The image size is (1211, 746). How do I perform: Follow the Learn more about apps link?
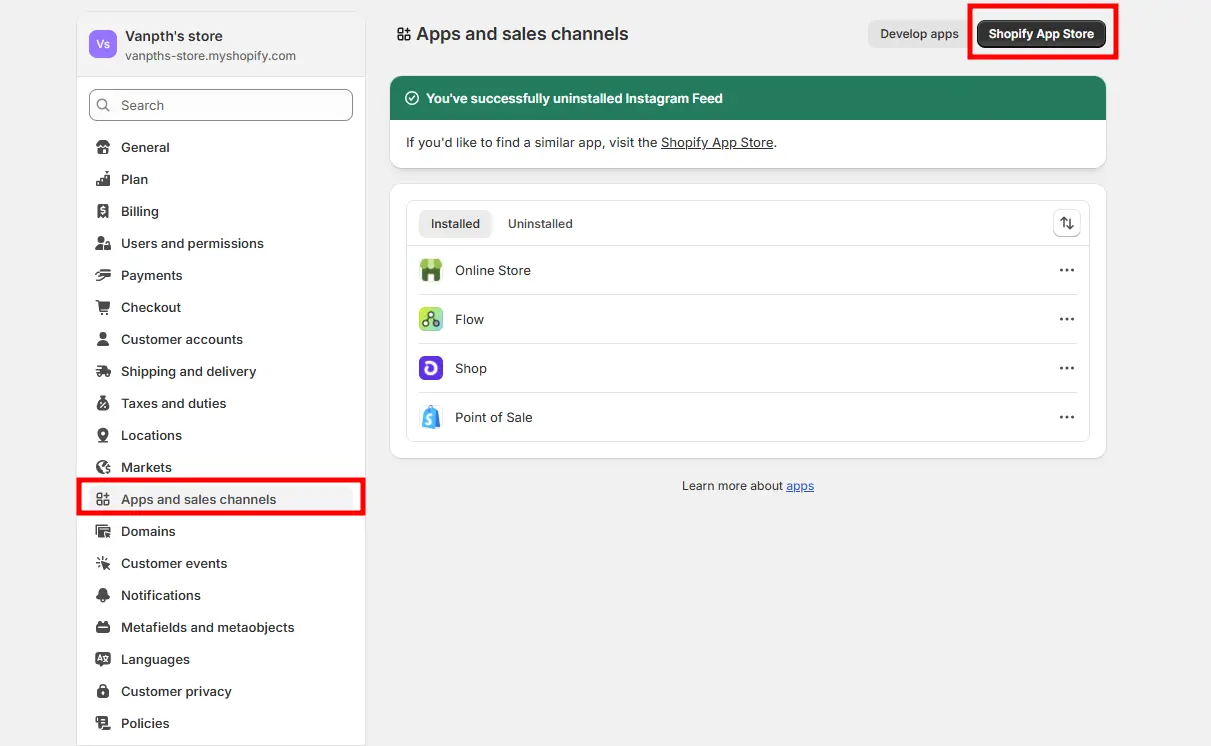pos(800,486)
